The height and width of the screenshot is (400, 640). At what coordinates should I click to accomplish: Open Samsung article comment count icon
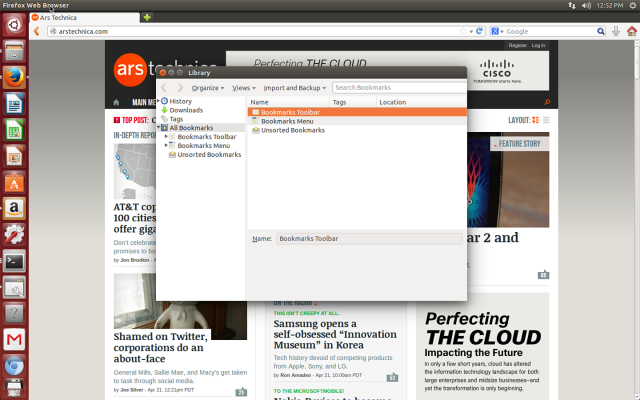click(x=392, y=378)
